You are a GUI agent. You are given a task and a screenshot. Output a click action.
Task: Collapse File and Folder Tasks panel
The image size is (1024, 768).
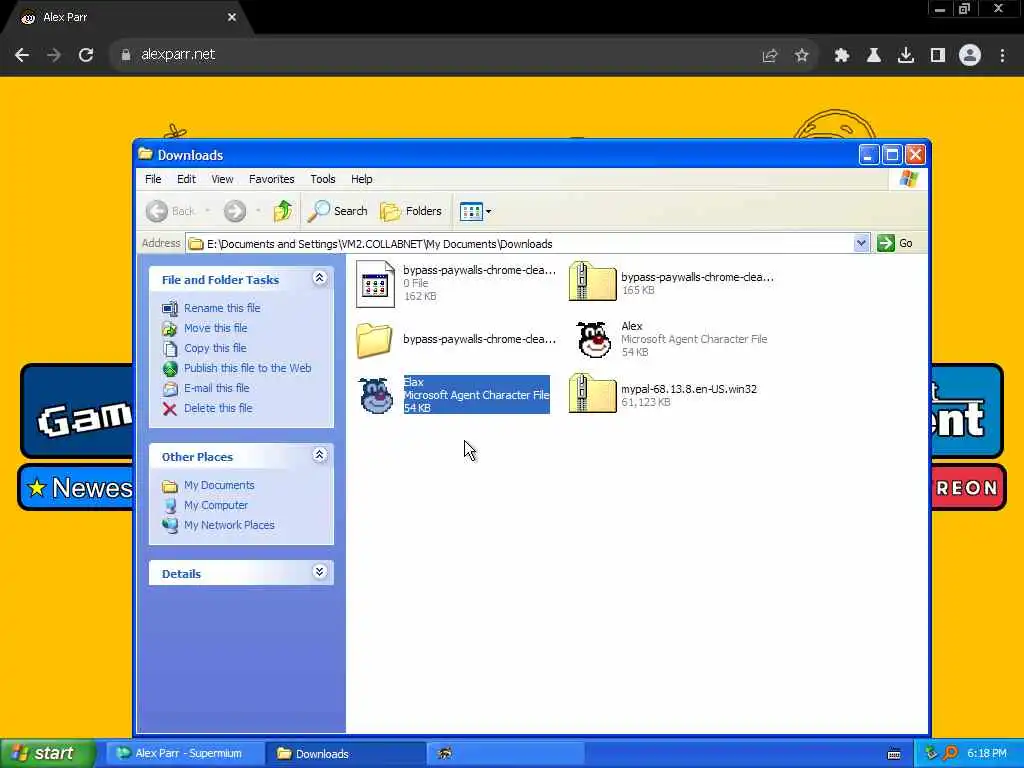pyautogui.click(x=319, y=278)
